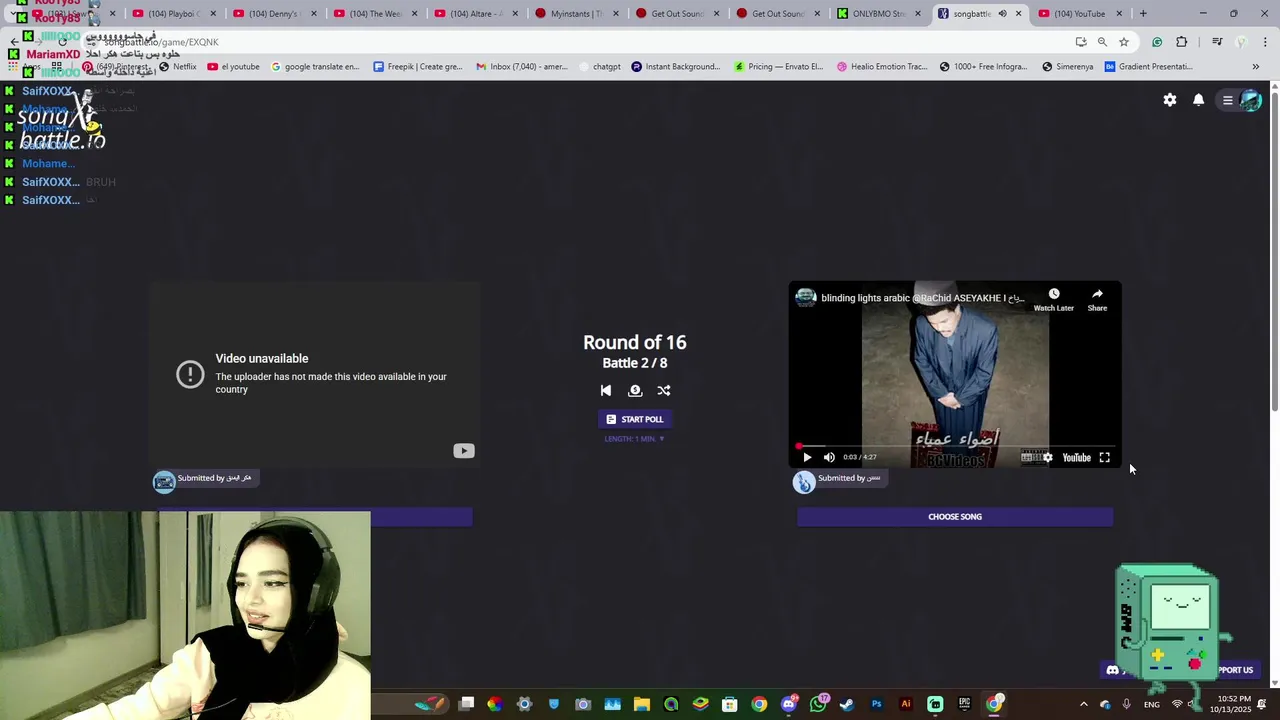Switch to the 'Playboi C' YouTube tab
Viewport: 1280px width, 720px height.
[x=166, y=14]
